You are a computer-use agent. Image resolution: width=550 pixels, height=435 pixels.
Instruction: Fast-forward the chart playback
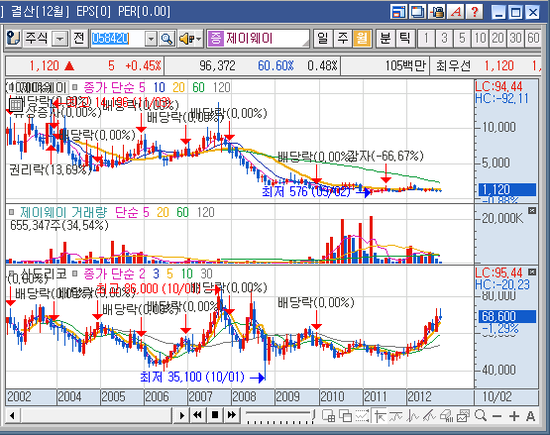[x=232, y=415]
